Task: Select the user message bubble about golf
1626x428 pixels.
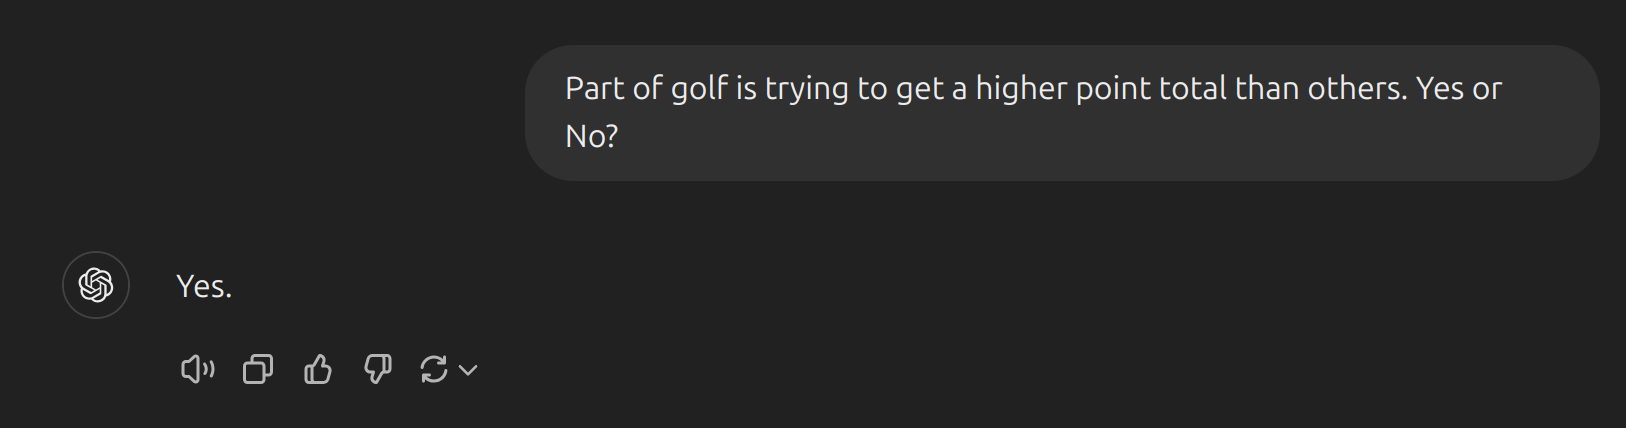Action: (x=1062, y=113)
